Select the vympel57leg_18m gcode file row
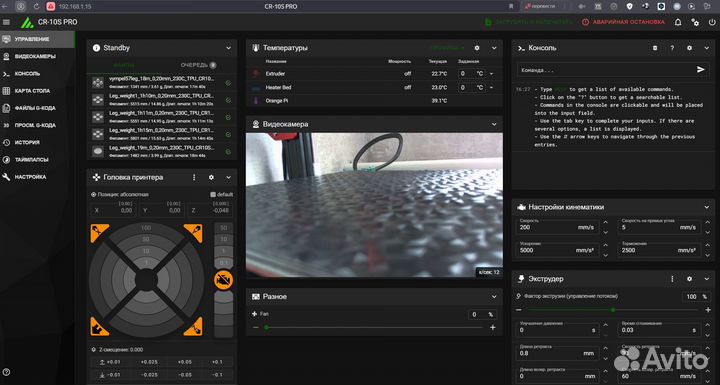Image resolution: width=720 pixels, height=385 pixels. pos(162,83)
